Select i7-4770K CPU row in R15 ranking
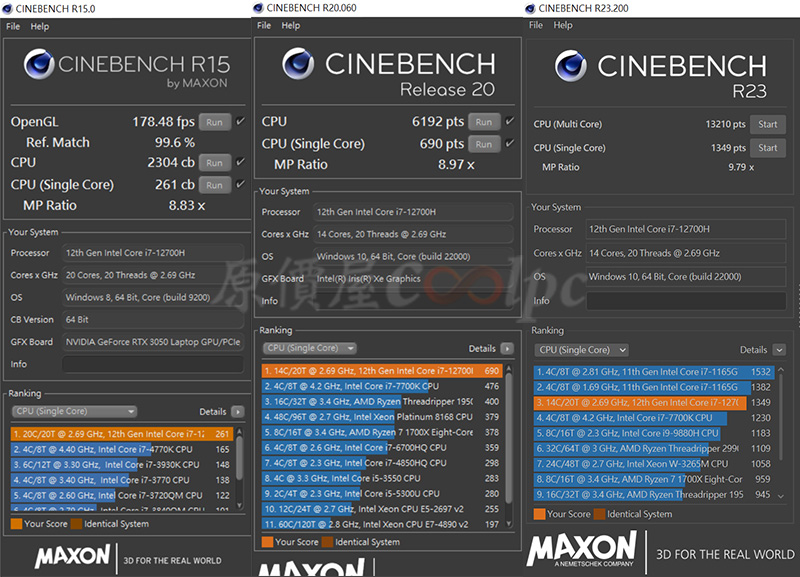Viewport: 800px width, 577px height. point(122,449)
